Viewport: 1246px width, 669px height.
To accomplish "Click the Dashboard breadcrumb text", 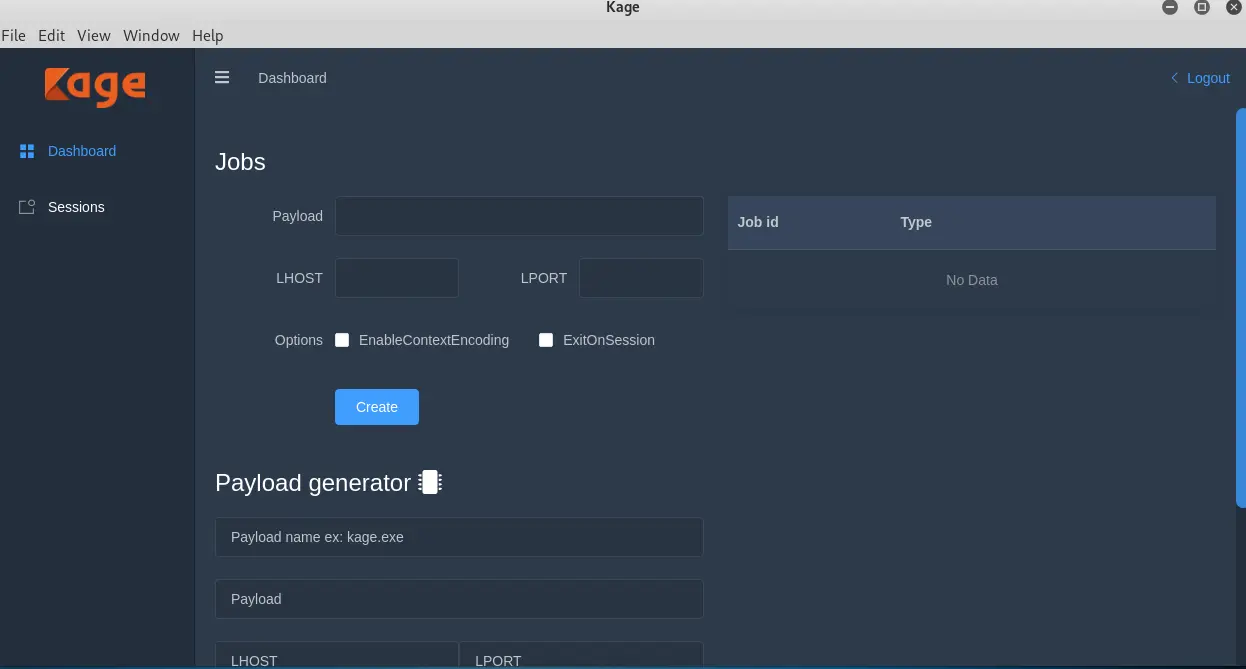I will (292, 78).
